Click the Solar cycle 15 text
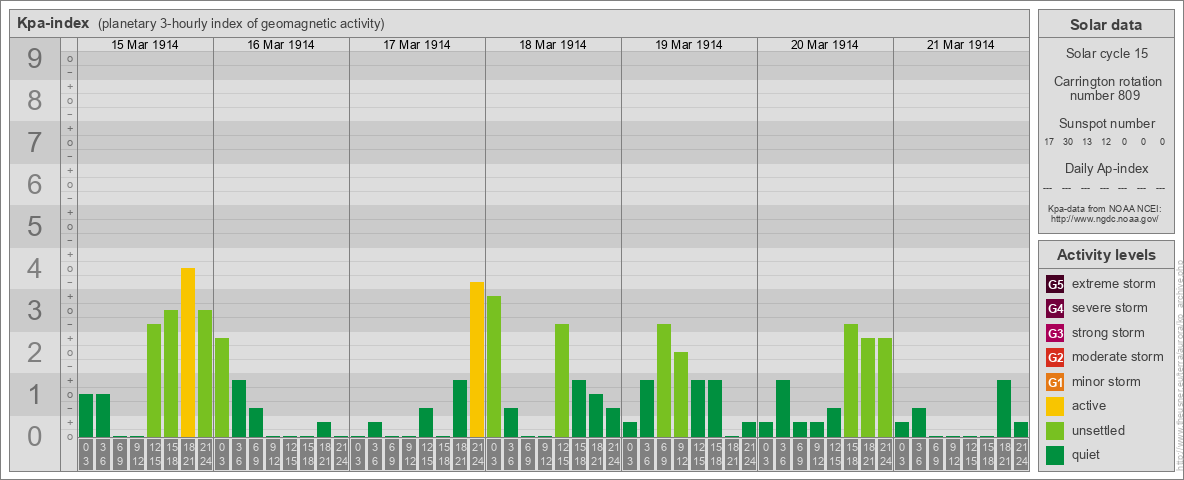Screen dimensions: 1184x480 1106,54
